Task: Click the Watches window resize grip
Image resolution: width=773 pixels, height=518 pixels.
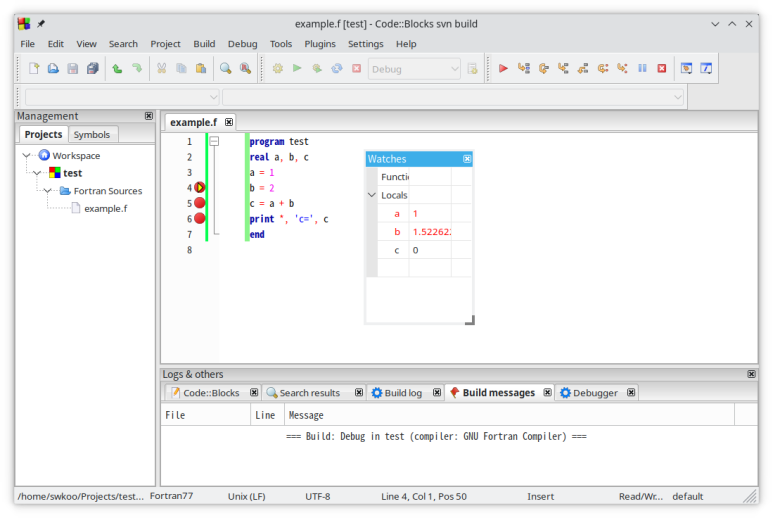Action: (470, 320)
